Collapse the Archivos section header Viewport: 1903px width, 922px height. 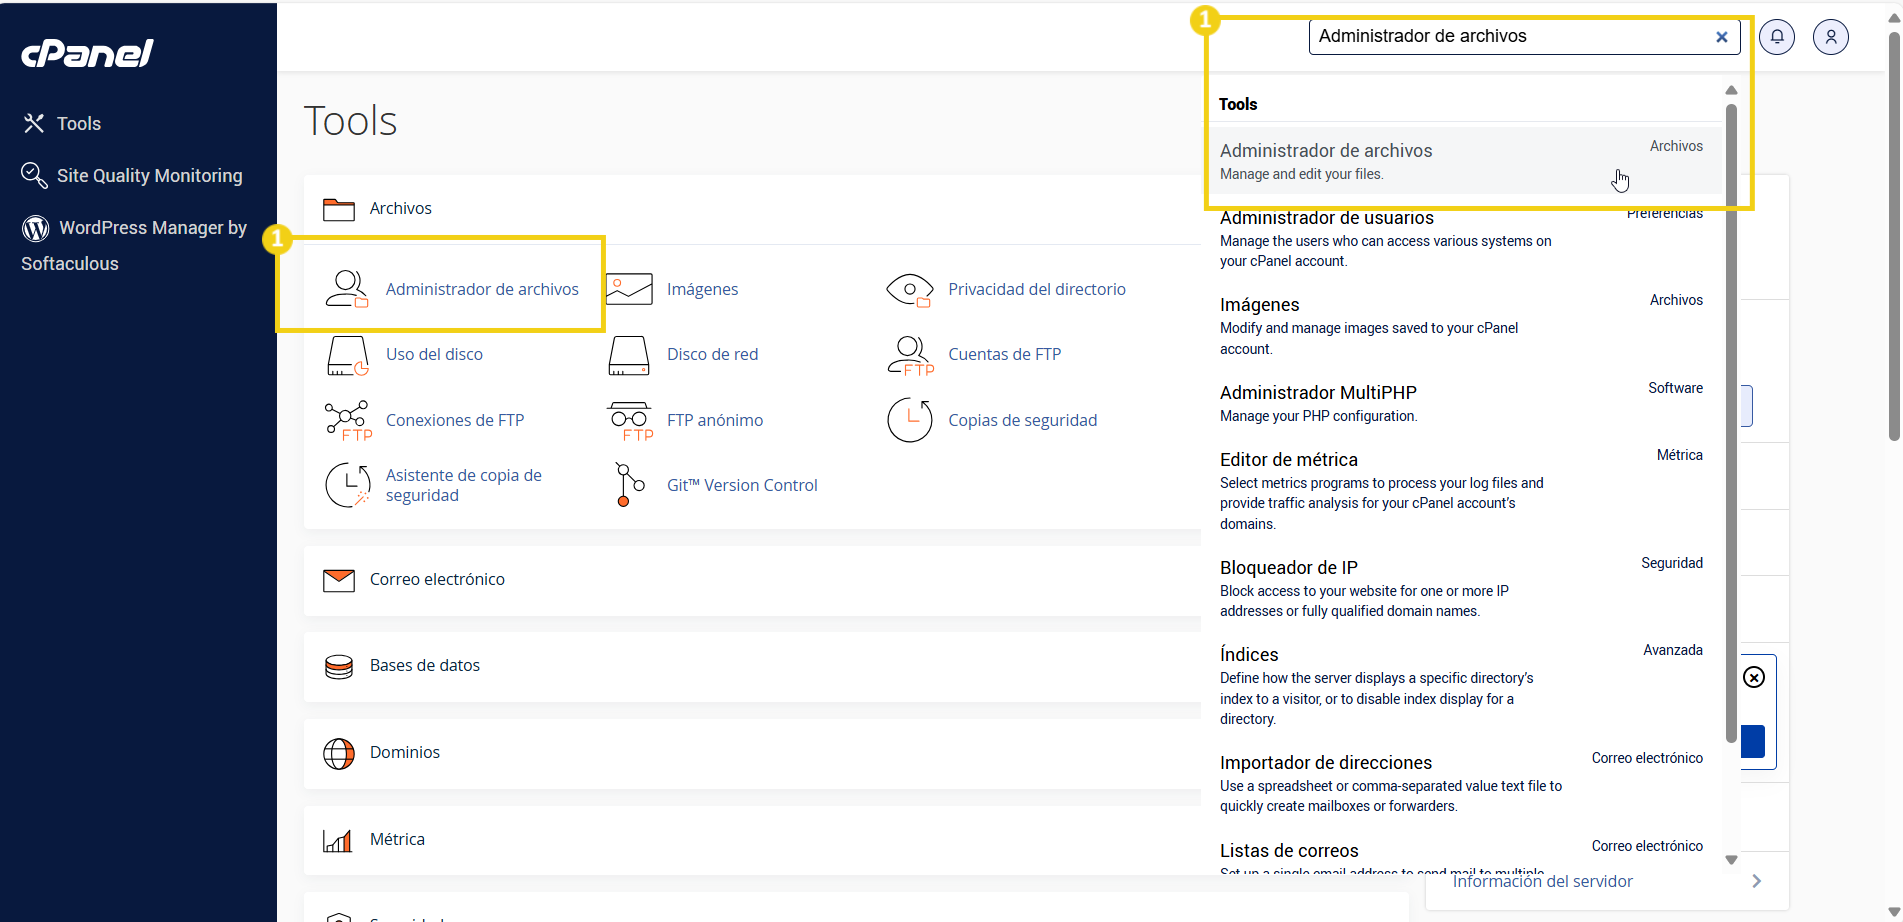400,209
